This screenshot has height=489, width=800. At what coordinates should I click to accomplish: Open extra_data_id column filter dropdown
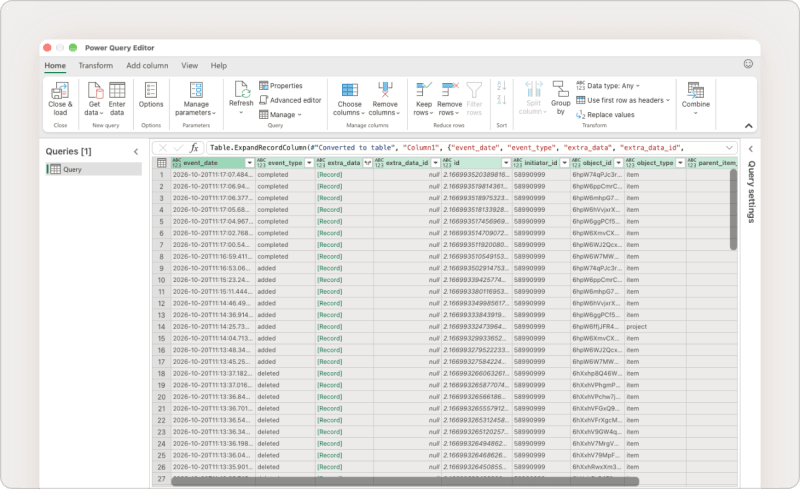(x=435, y=163)
